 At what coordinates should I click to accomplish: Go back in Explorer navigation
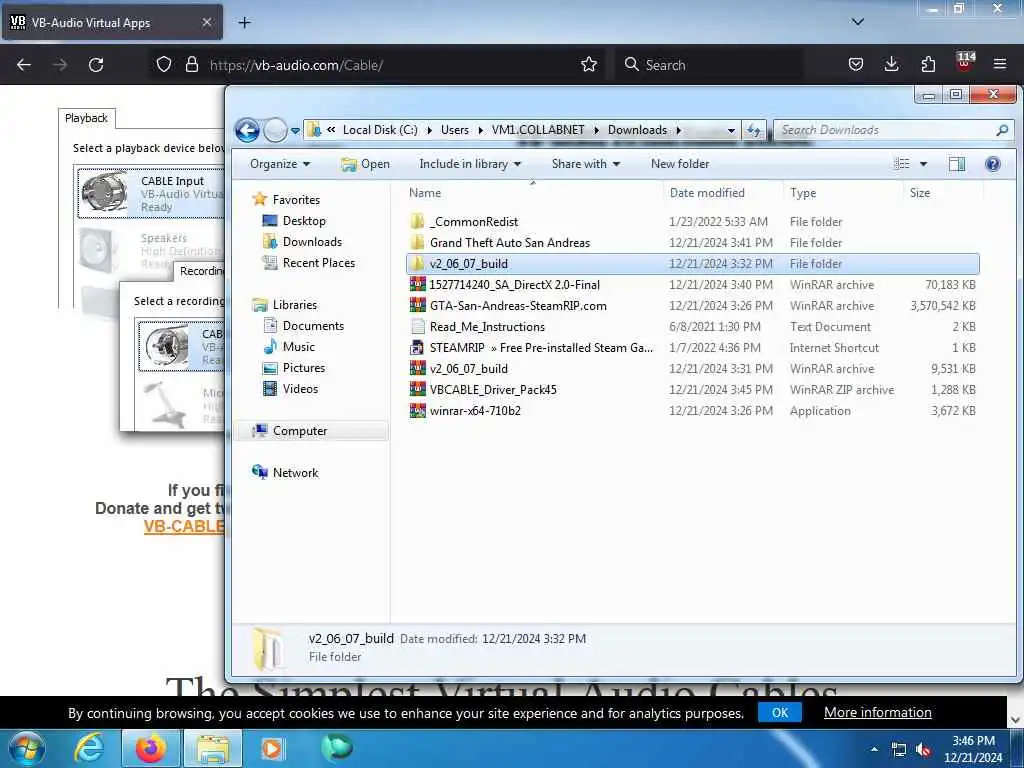(248, 130)
